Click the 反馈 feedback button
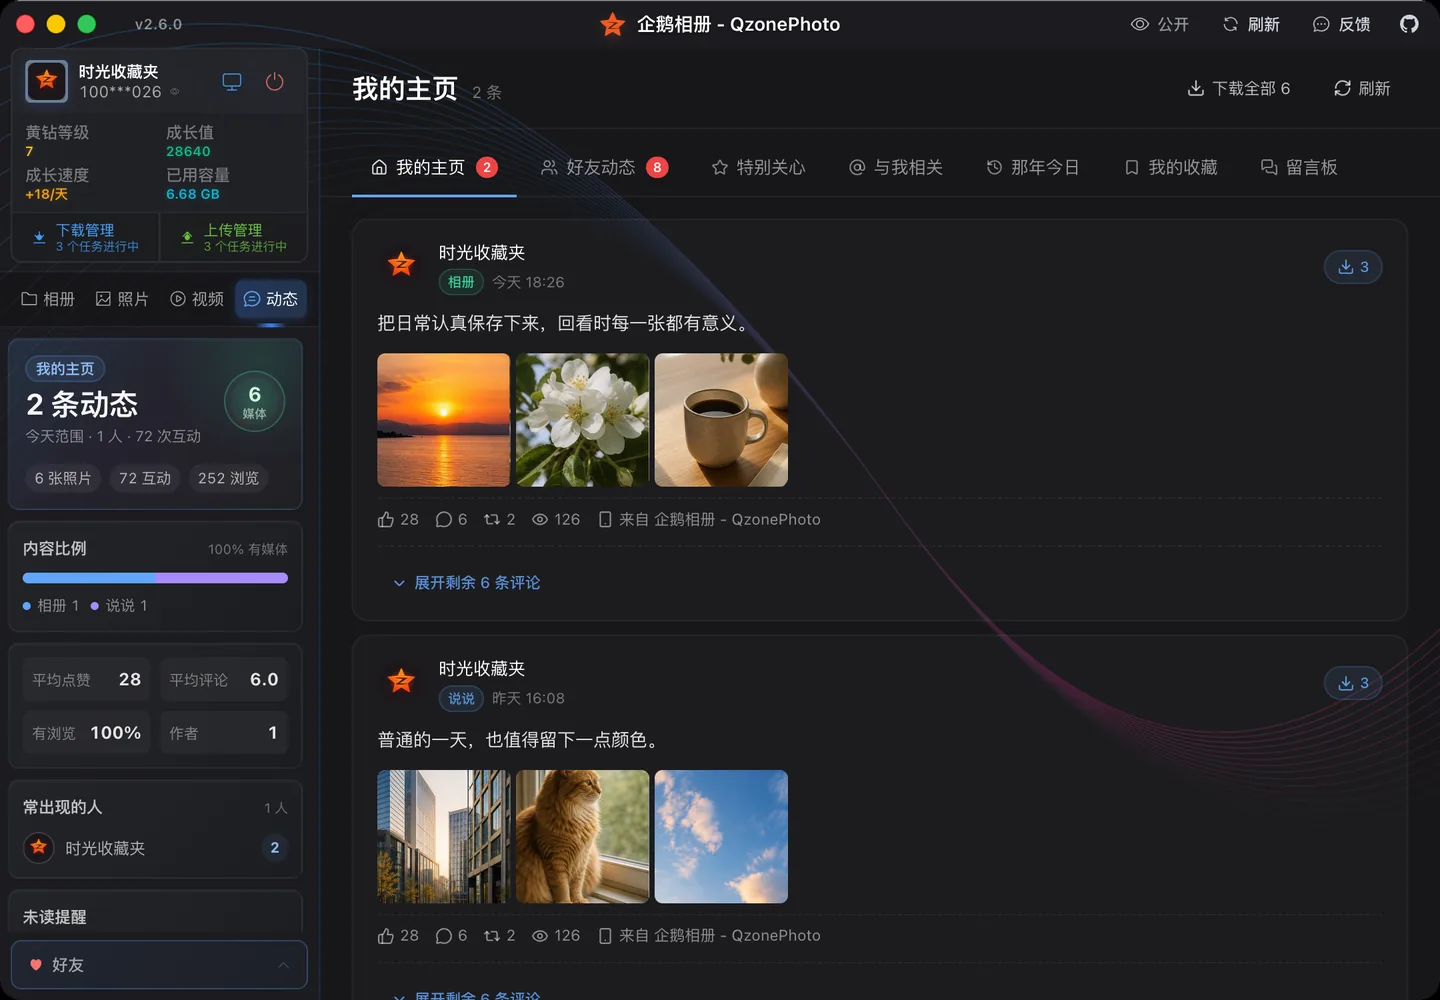 click(x=1341, y=24)
